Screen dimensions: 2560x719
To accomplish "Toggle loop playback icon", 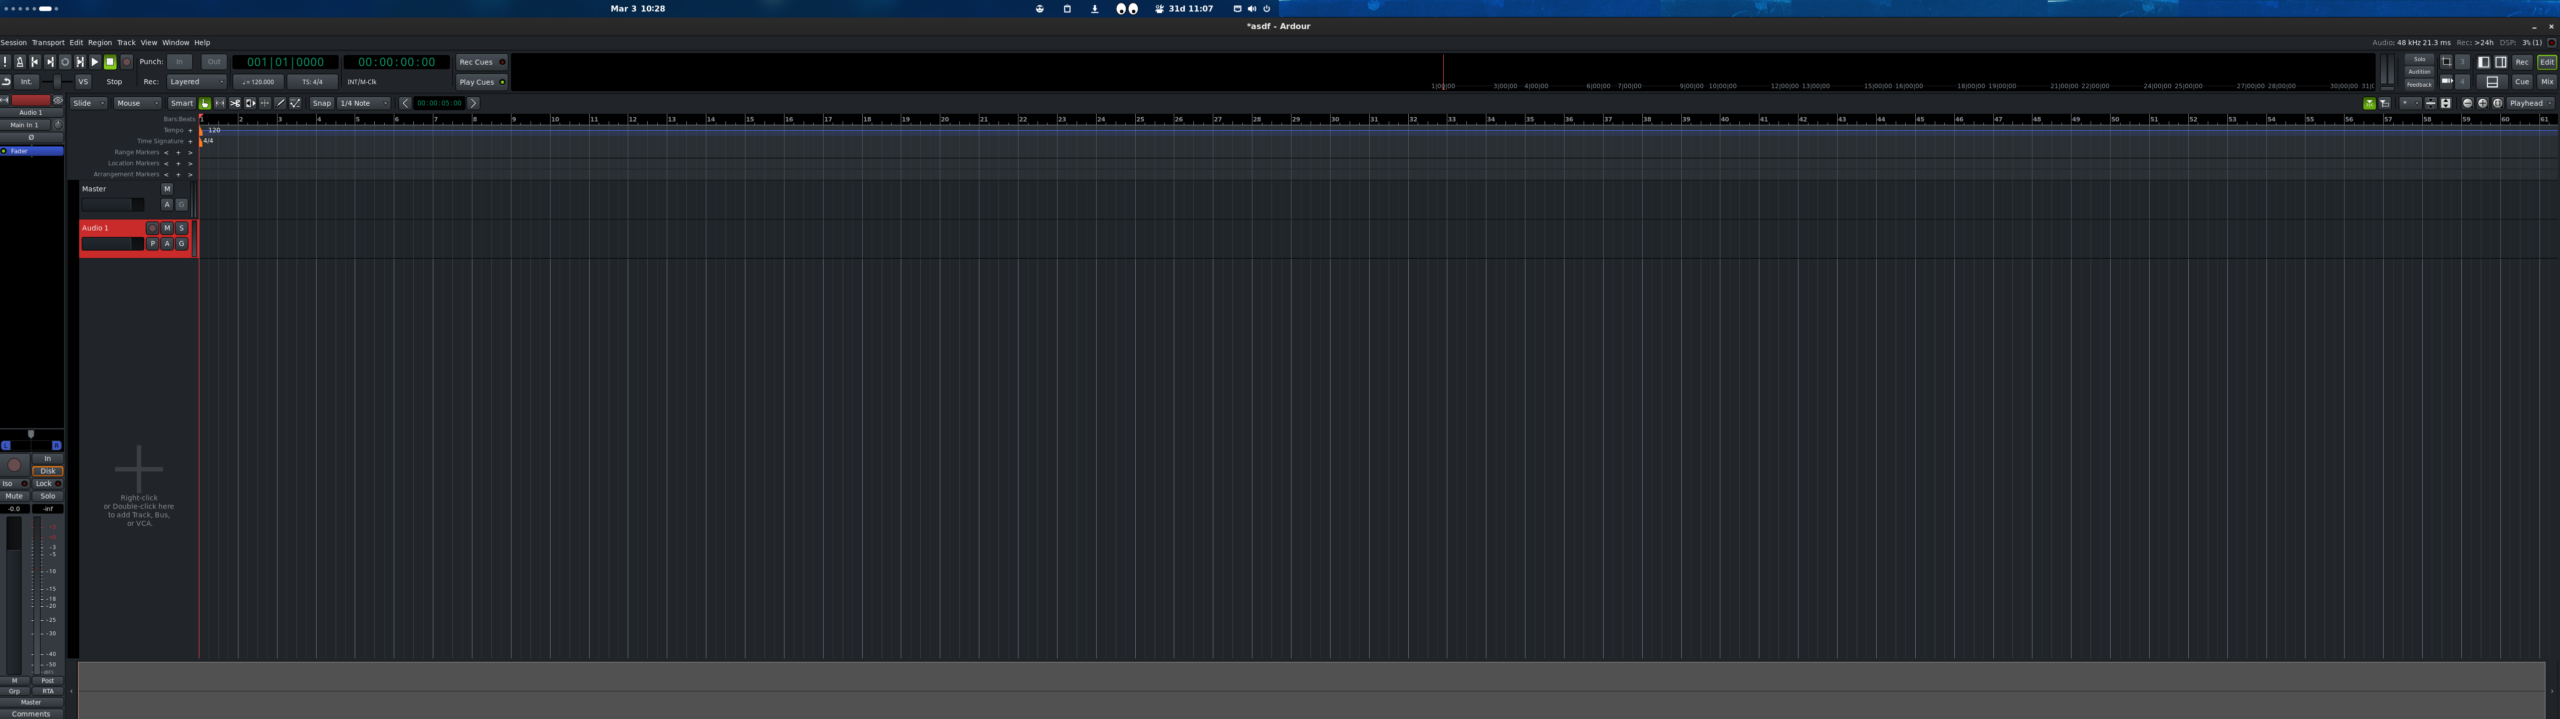I will (x=65, y=62).
